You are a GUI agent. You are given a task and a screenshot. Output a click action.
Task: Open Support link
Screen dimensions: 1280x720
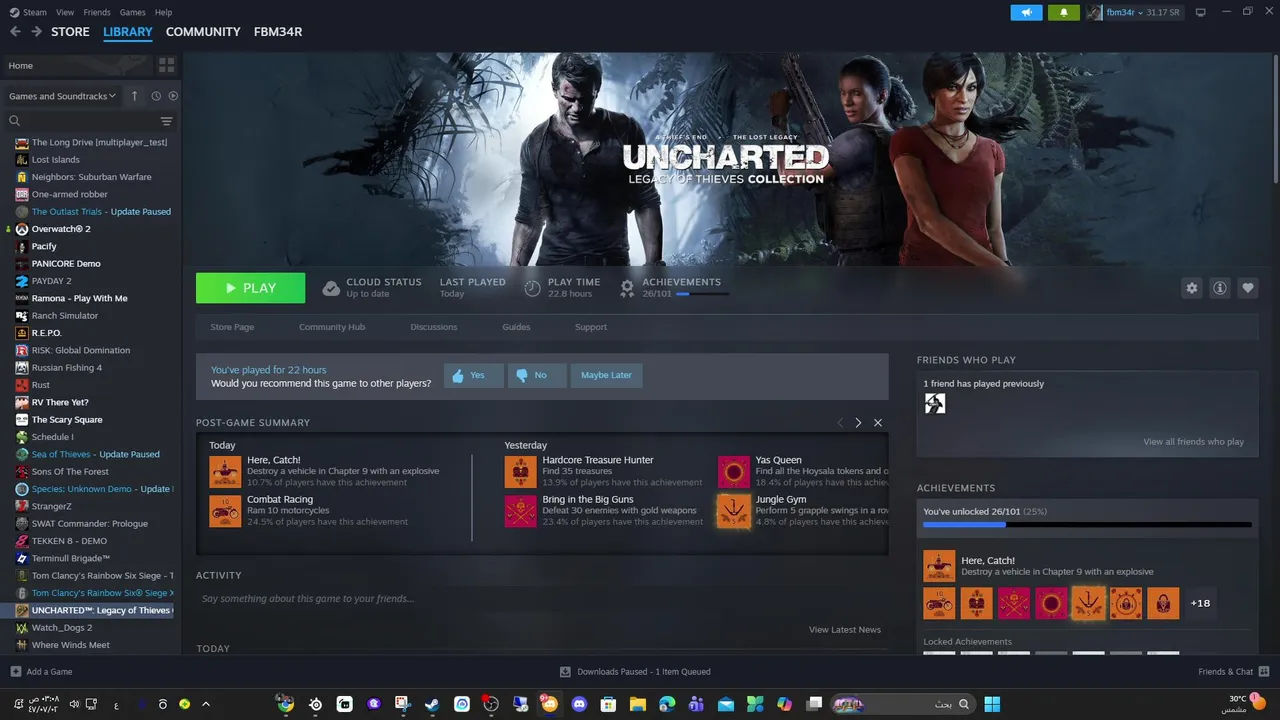point(591,327)
